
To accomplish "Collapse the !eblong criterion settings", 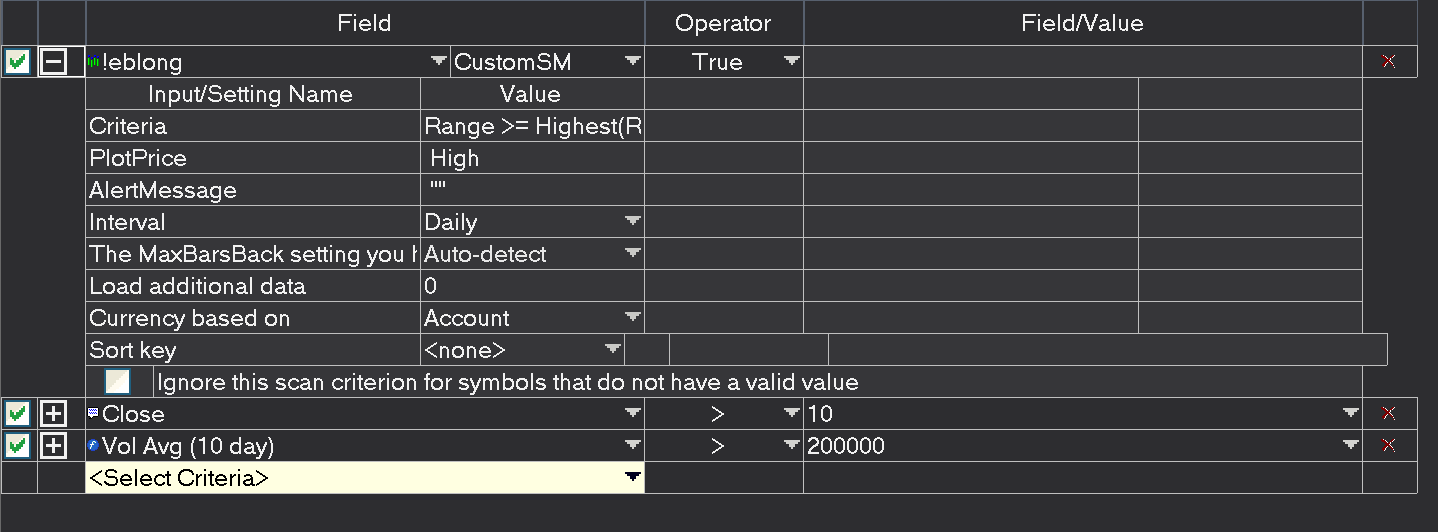I will 53,62.
